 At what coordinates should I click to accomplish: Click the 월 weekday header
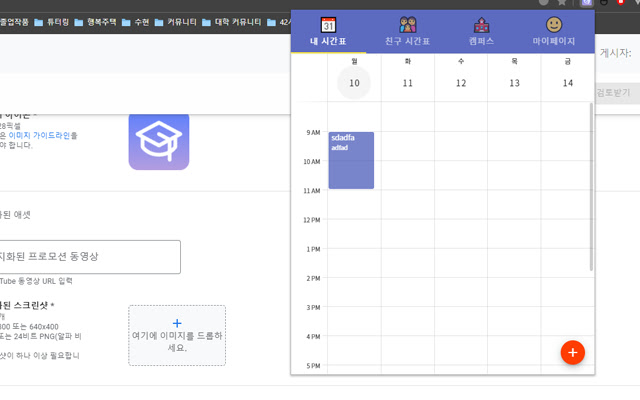(354, 61)
